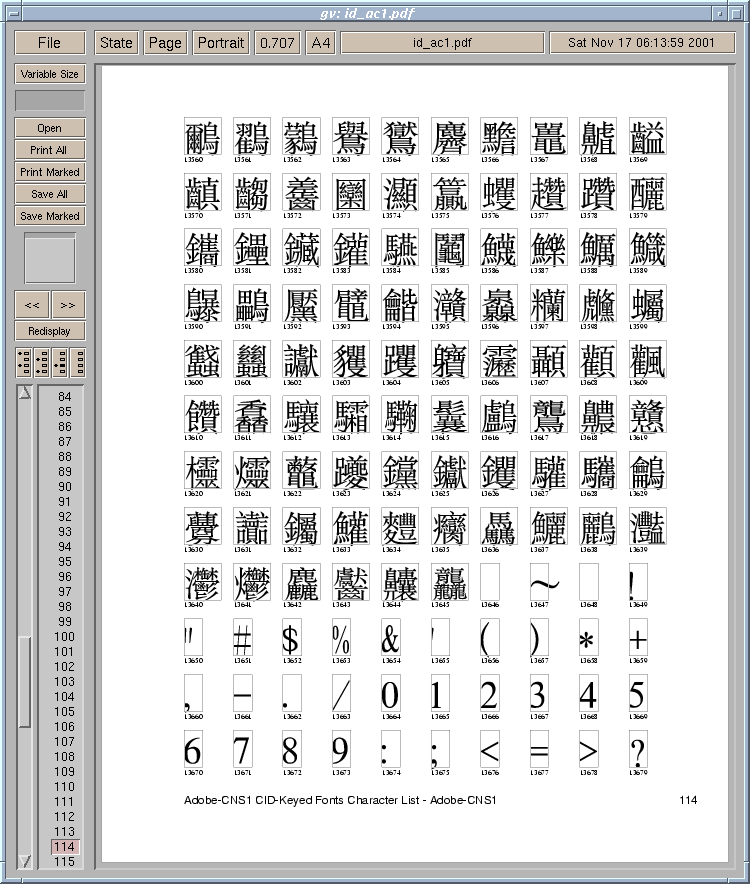
Task: Click the Save All button
Action: pos(49,194)
